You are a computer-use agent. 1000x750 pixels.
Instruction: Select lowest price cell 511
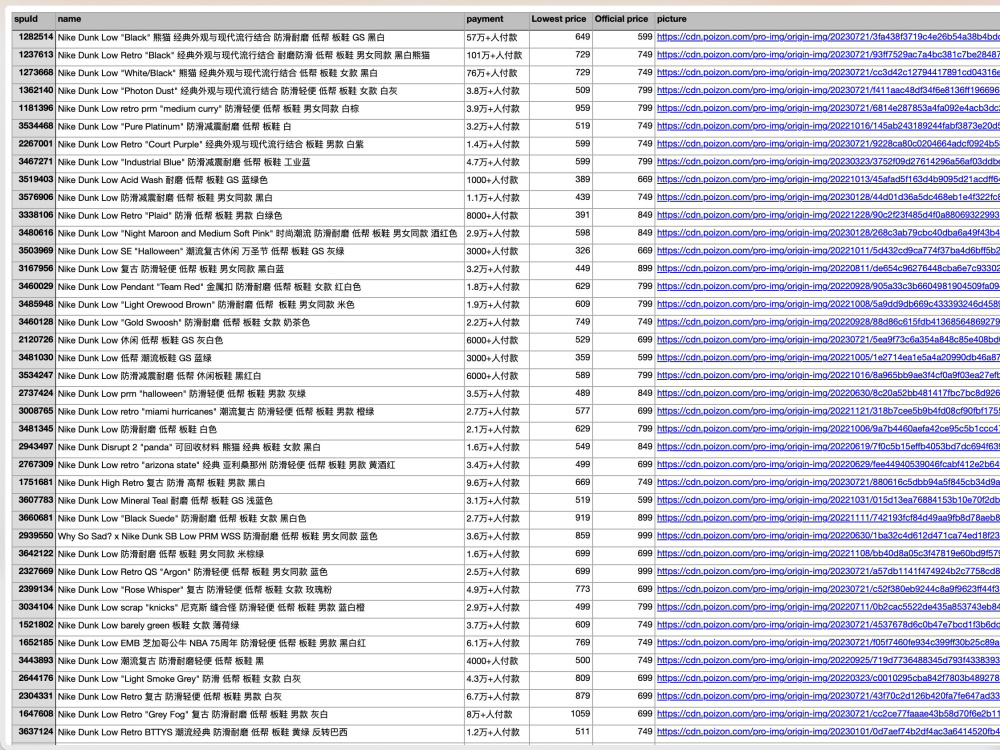[561, 732]
